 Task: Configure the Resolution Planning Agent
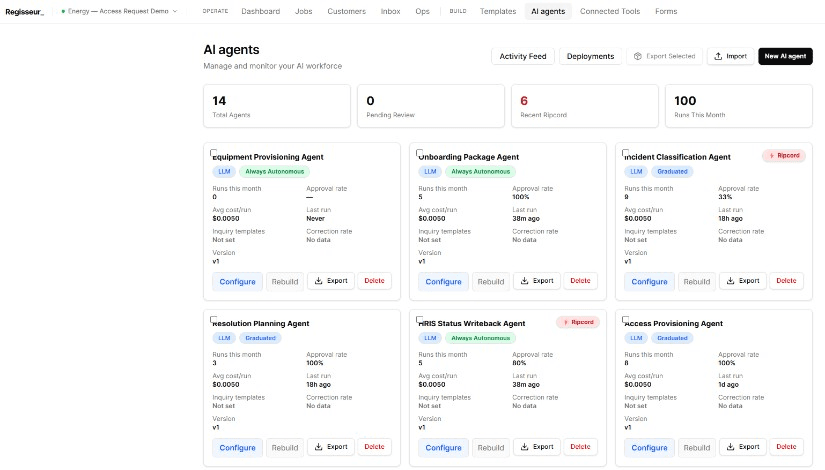coord(237,448)
